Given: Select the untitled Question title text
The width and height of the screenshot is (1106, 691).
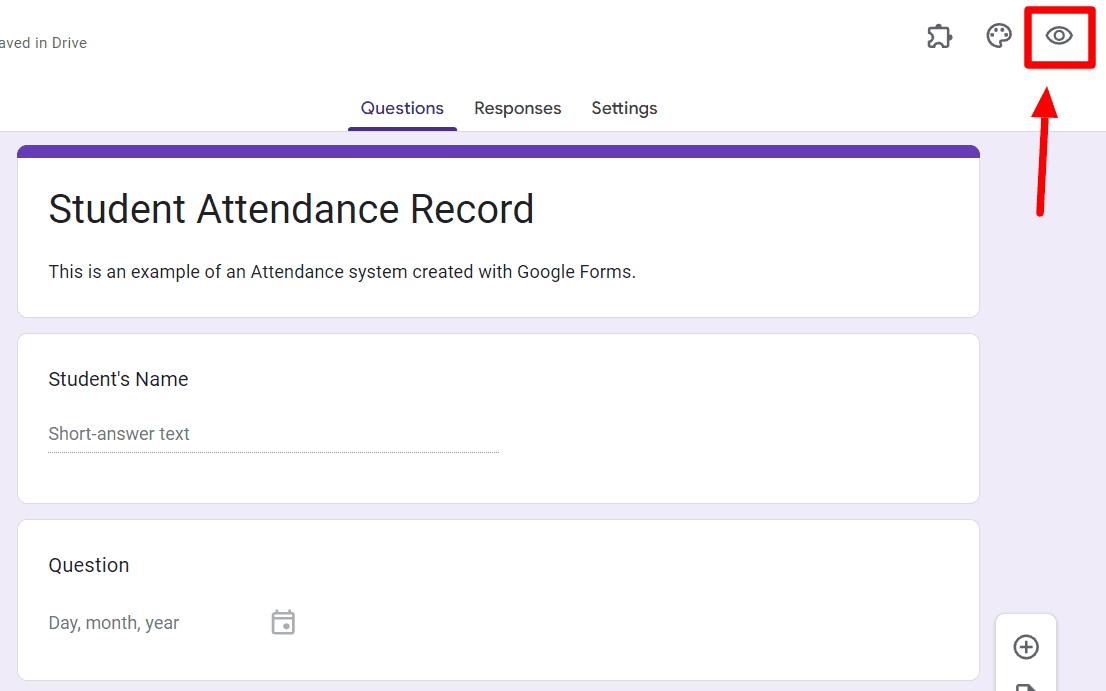Looking at the screenshot, I should 89,565.
